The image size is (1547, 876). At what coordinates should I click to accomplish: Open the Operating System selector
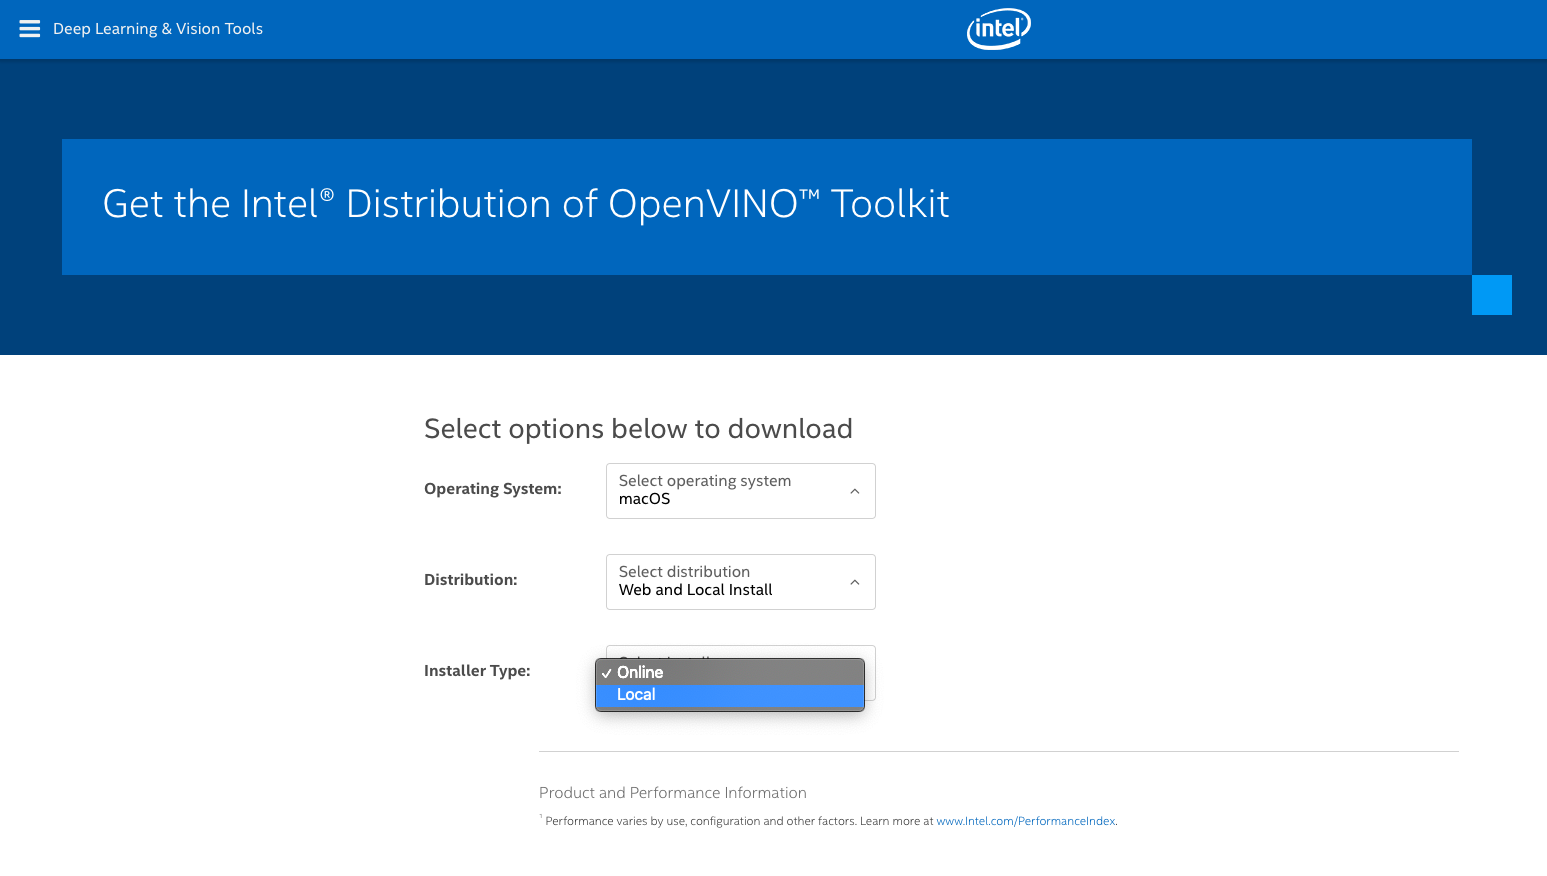740,491
